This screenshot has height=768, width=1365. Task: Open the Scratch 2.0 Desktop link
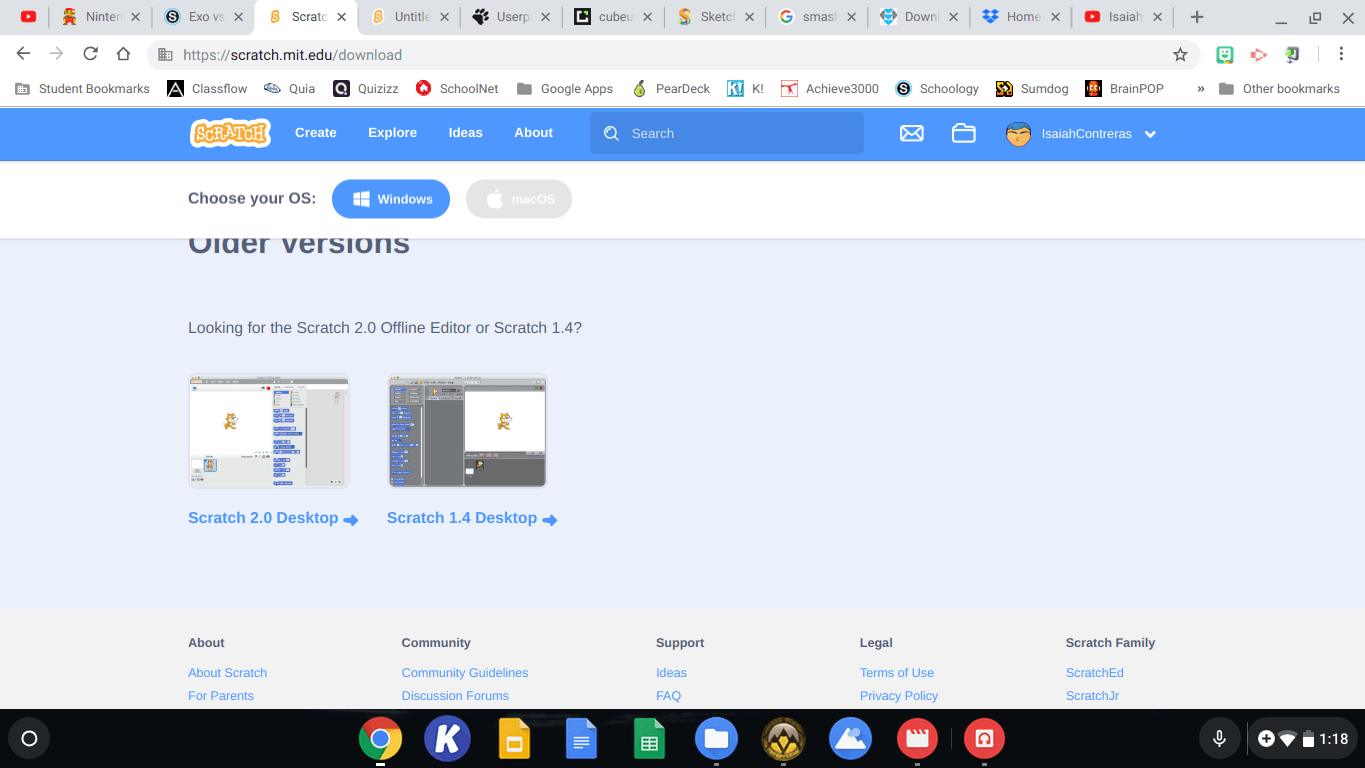coord(272,518)
